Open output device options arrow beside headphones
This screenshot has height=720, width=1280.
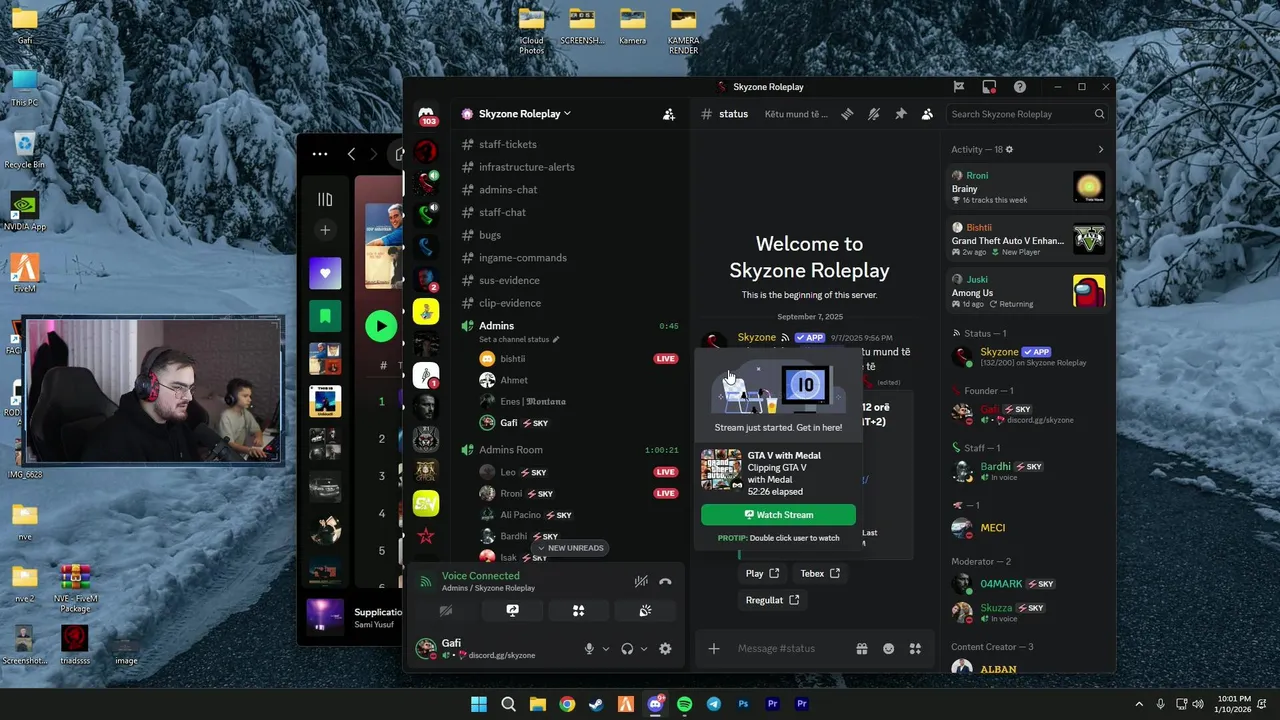tap(644, 649)
